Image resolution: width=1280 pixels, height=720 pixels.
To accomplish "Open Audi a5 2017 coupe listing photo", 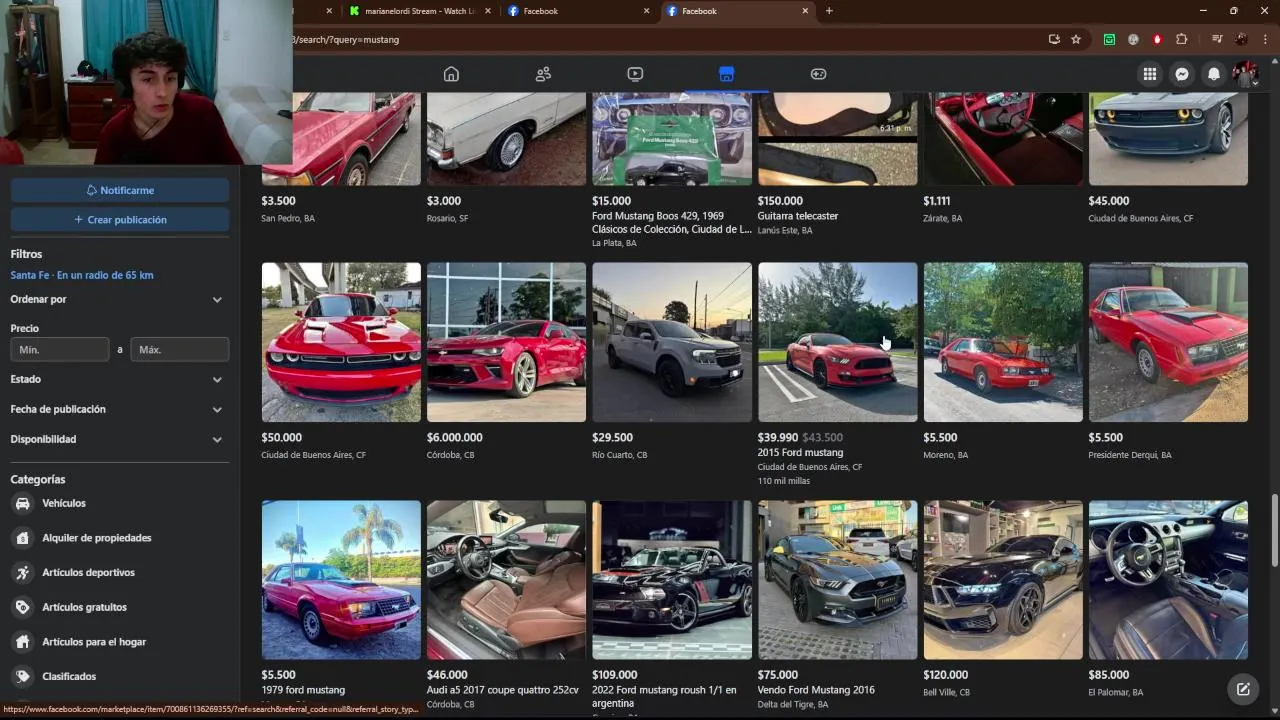I will click(x=506, y=580).
